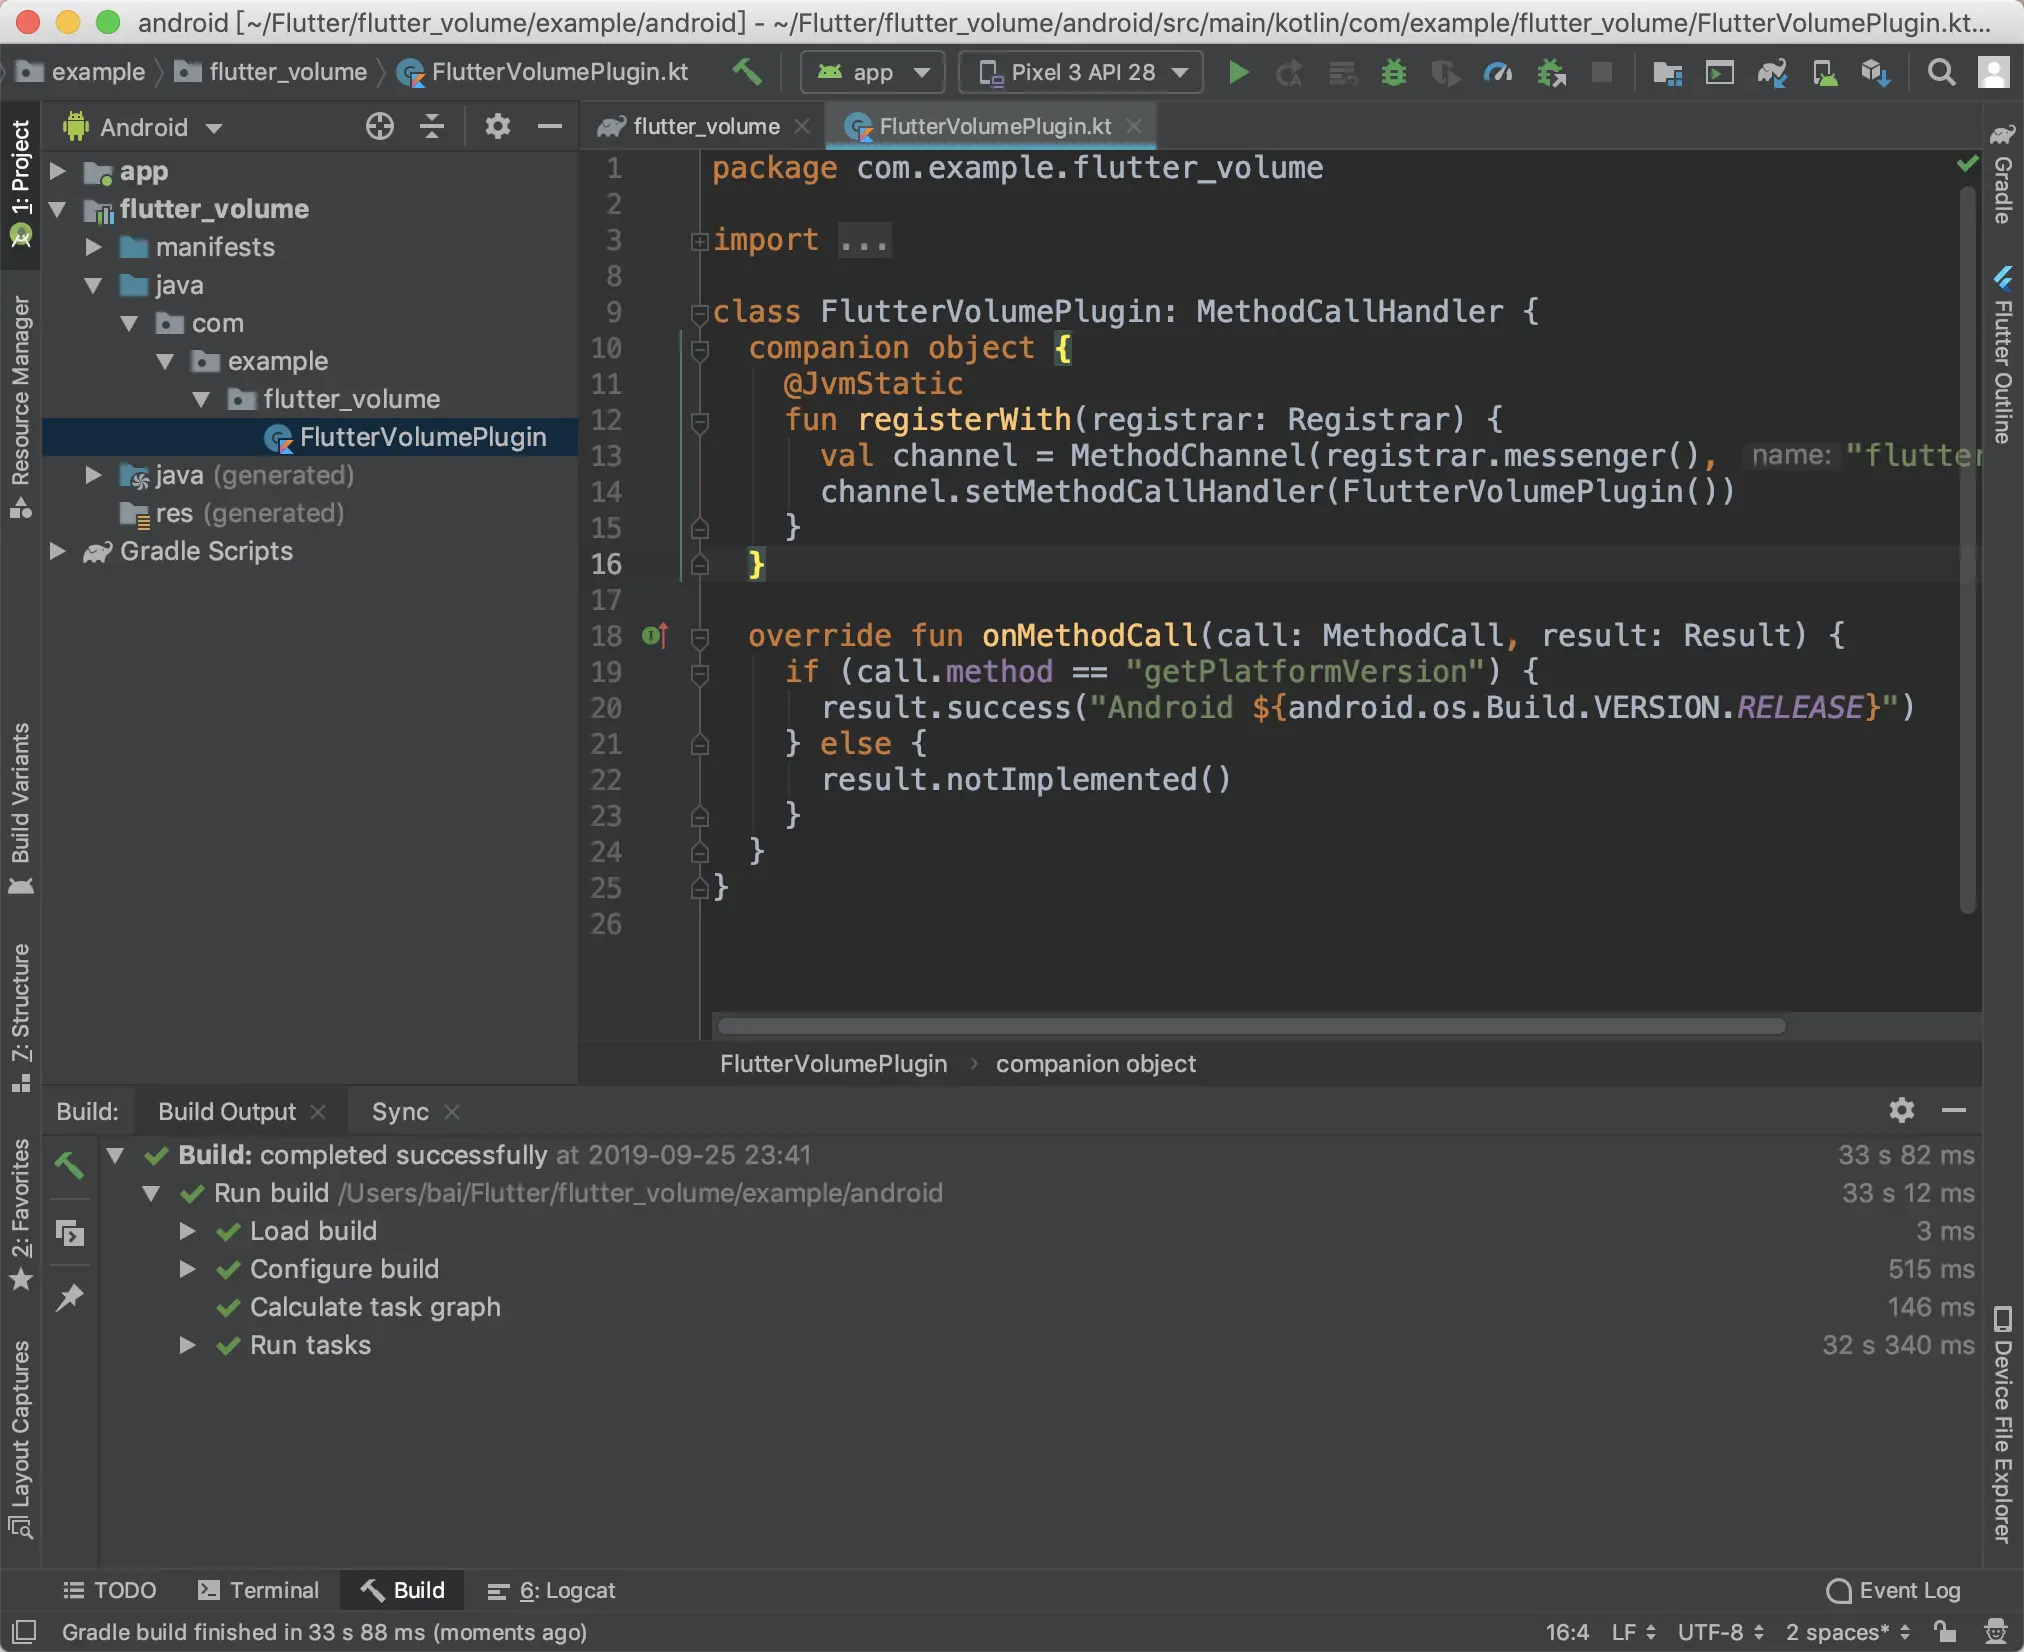The image size is (2024, 1652).
Task: Expand the Run tasks build node
Action: tap(187, 1345)
